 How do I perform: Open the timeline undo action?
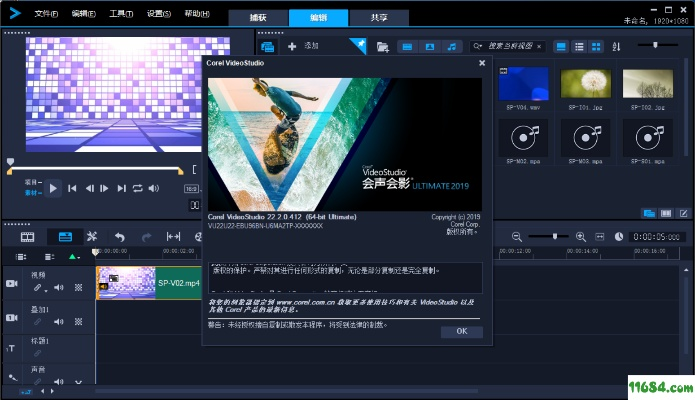[x=119, y=236]
